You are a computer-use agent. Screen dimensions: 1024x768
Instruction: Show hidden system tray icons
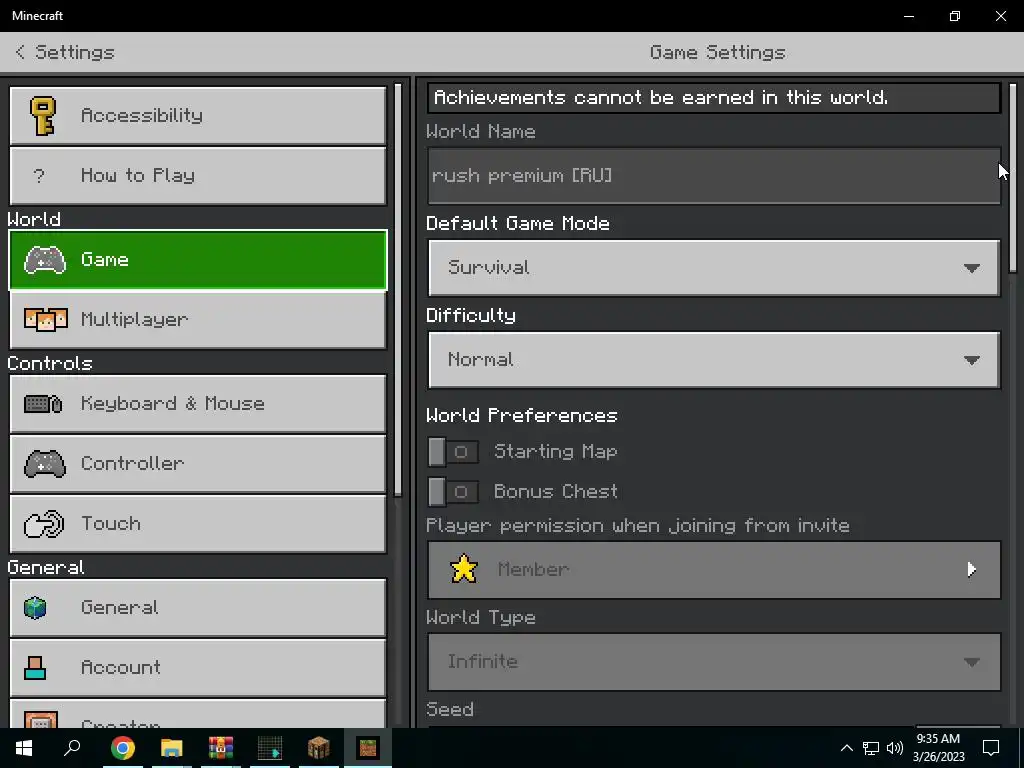[846, 748]
